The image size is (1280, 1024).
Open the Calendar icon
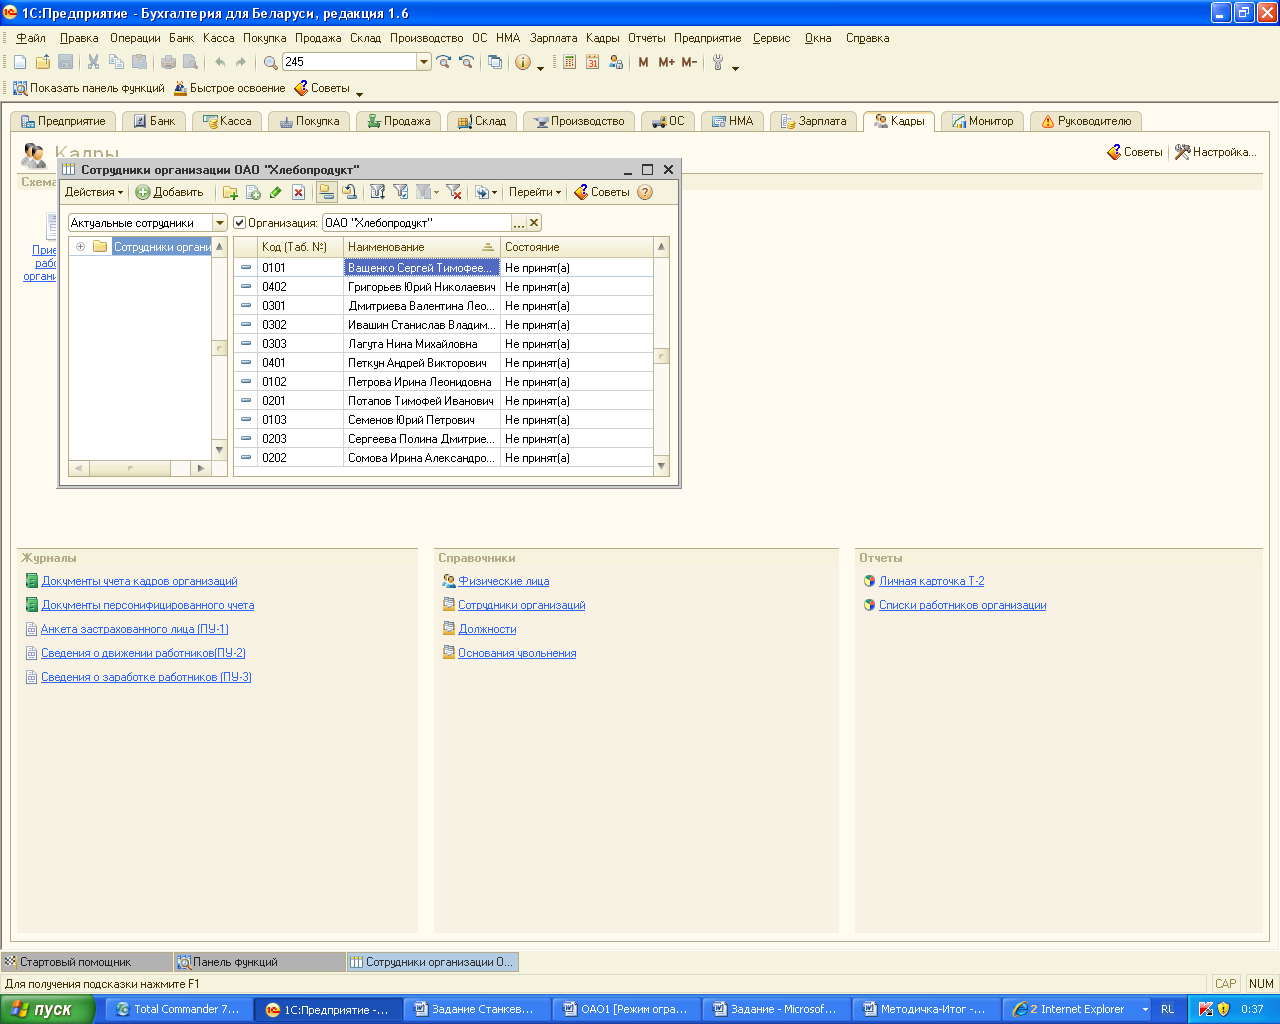click(x=592, y=62)
